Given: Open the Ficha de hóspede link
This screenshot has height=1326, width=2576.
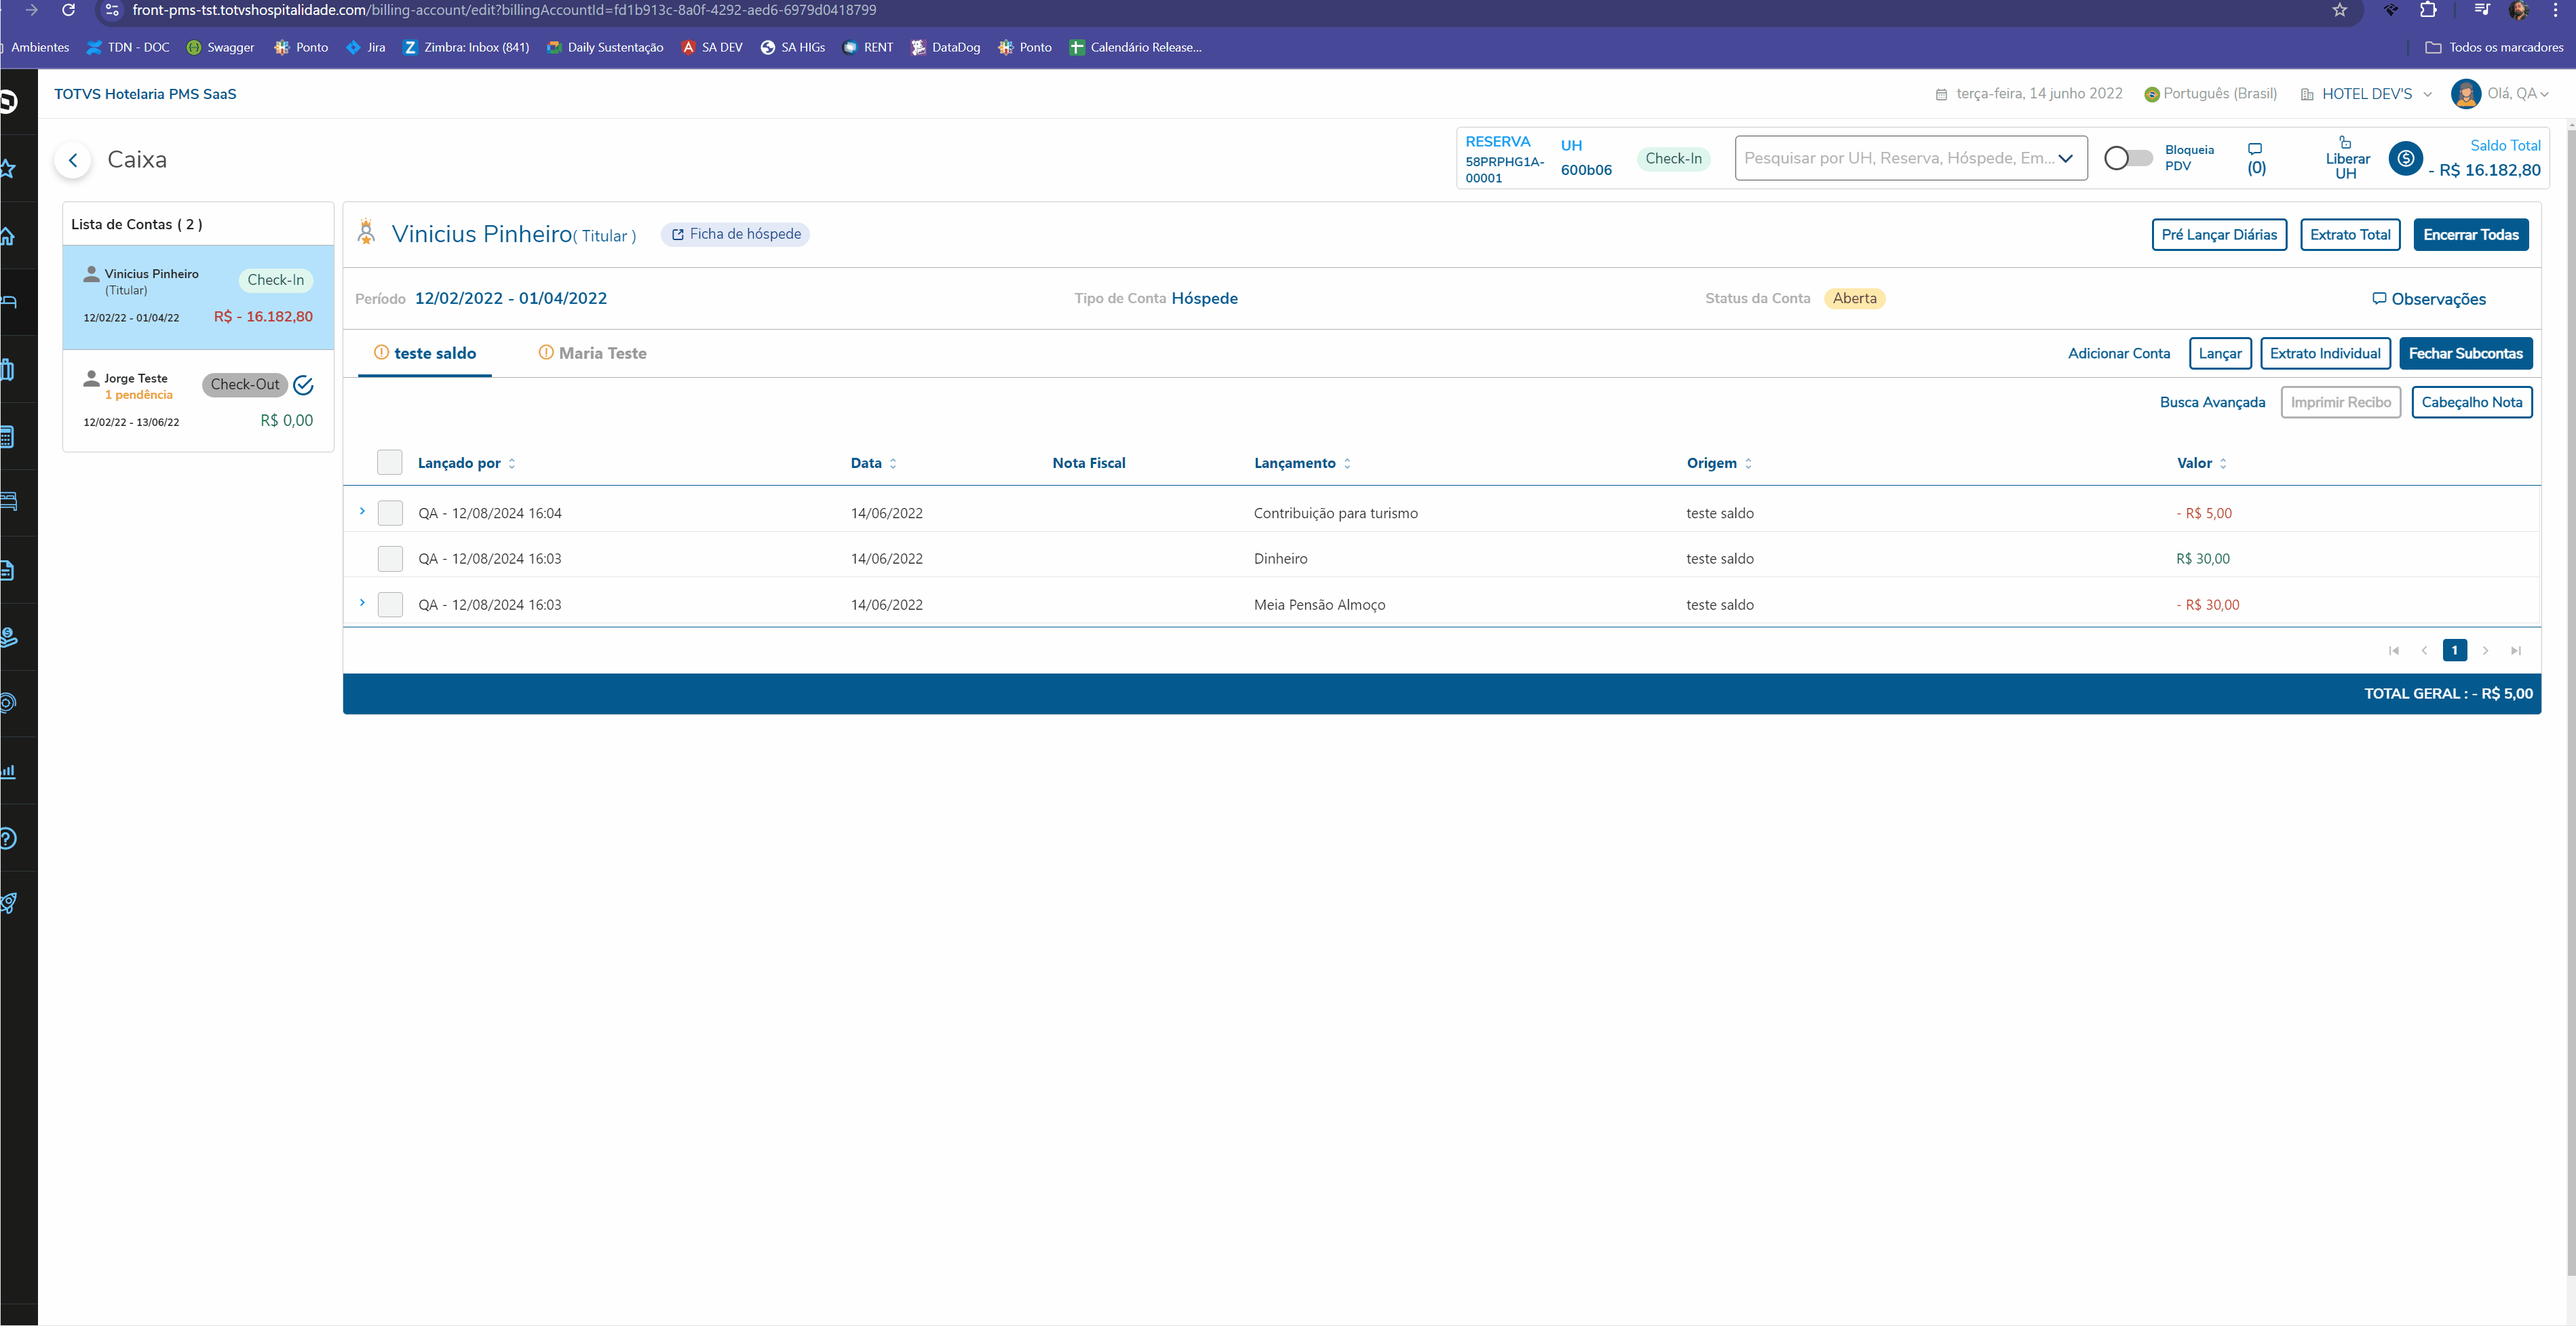Looking at the screenshot, I should coord(735,234).
